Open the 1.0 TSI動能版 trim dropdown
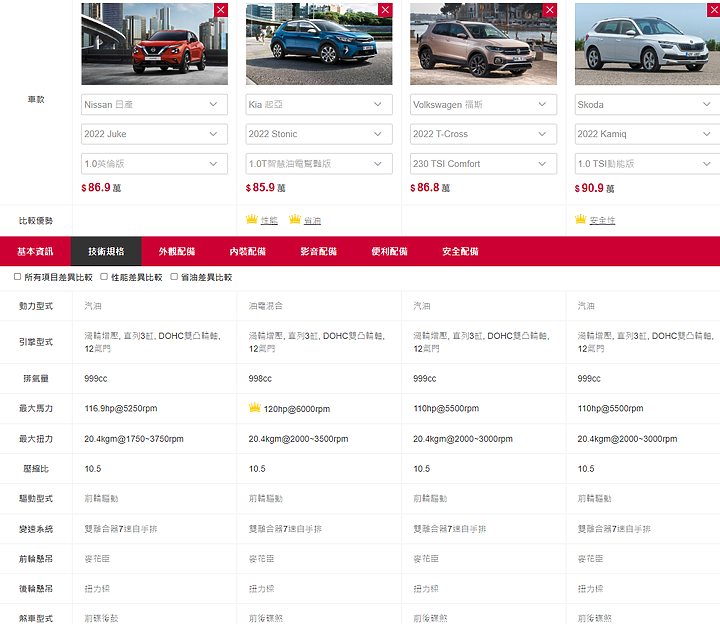720x624 pixels. pyautogui.click(x=647, y=163)
